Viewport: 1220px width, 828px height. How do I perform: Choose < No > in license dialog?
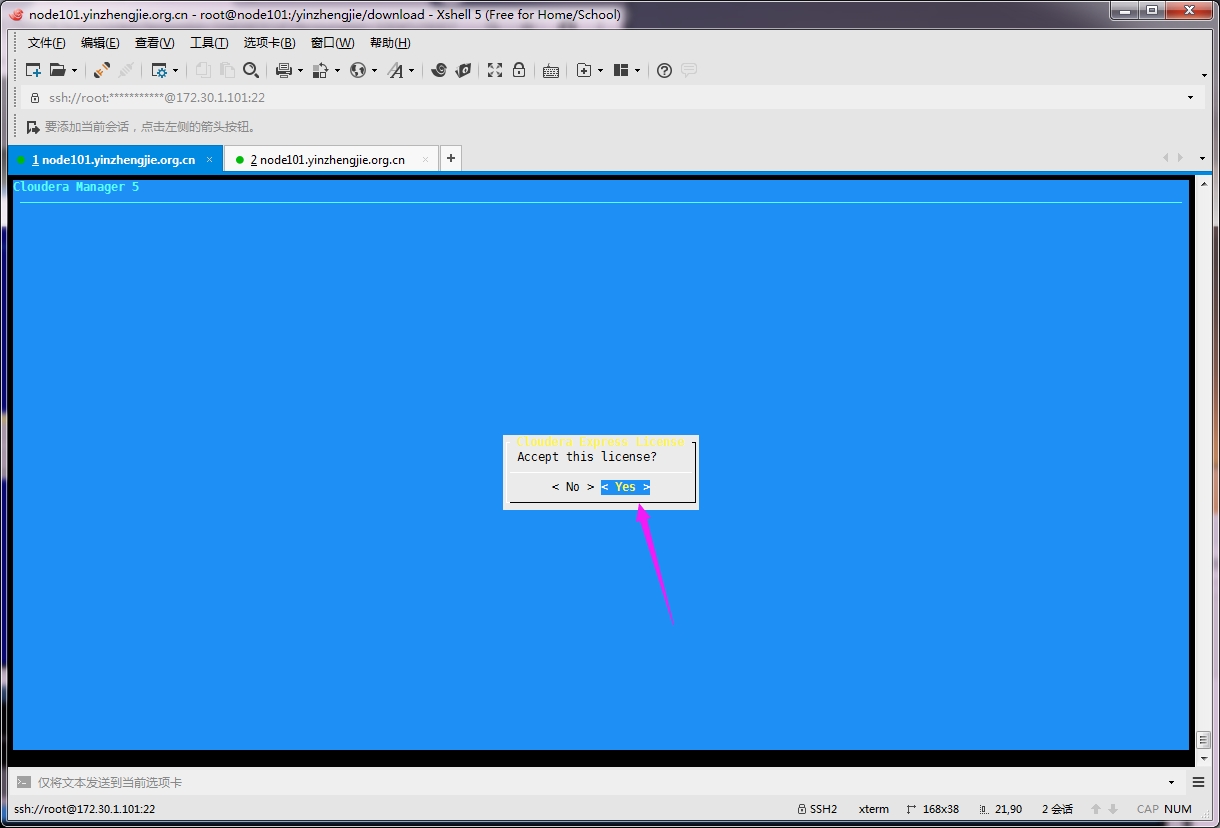[572, 487]
